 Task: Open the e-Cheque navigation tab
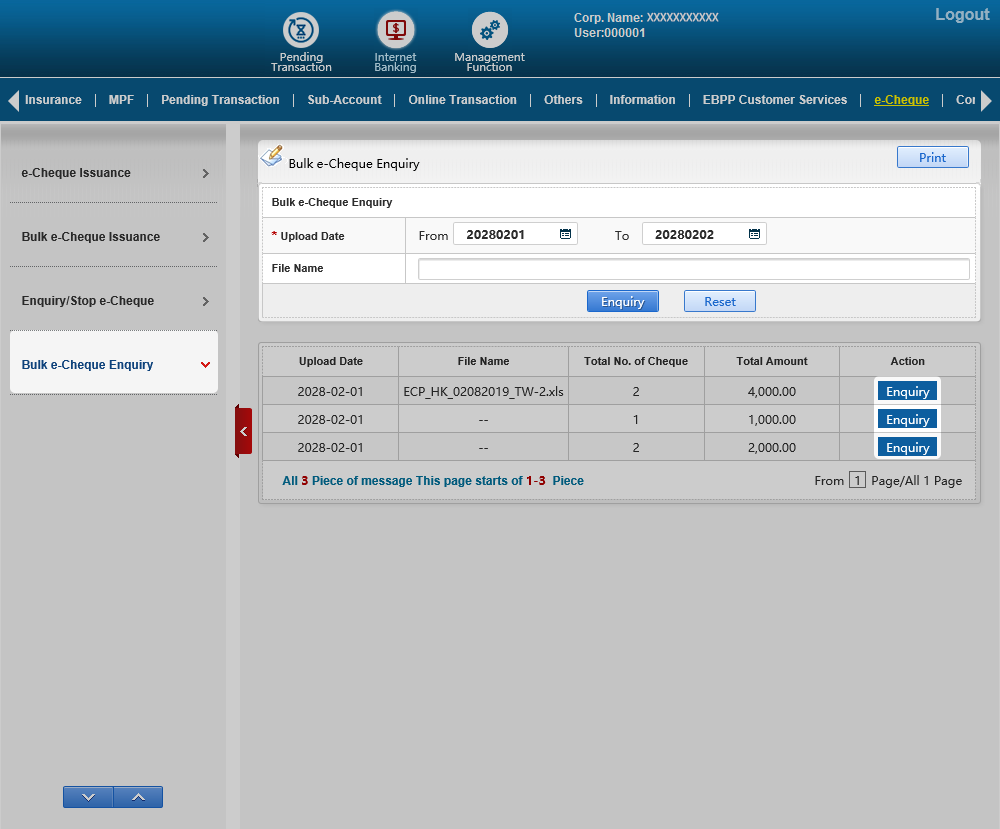pos(901,100)
